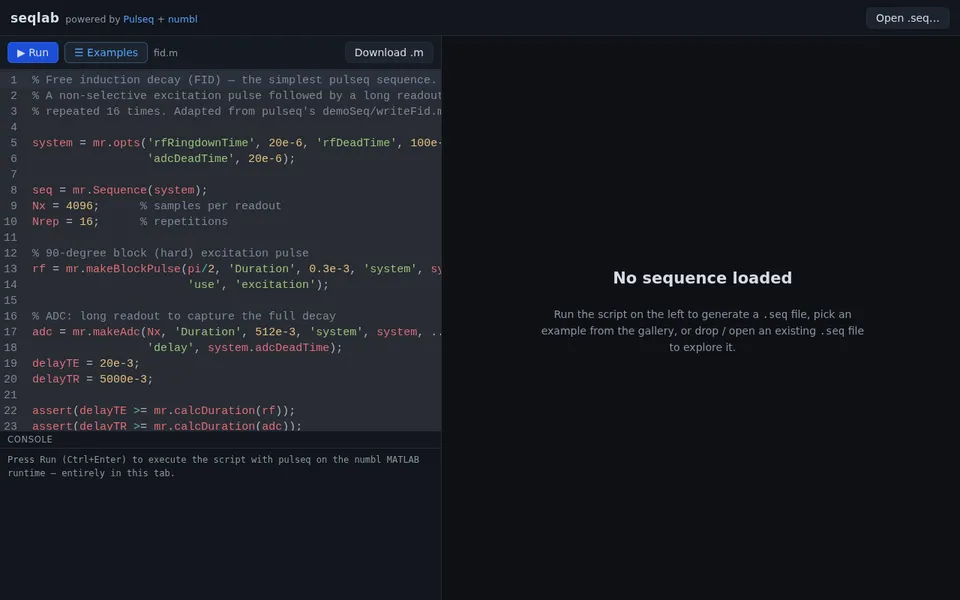Image resolution: width=960 pixels, height=600 pixels.
Task: Click line number 20 in gutter
Action: pos(10,379)
